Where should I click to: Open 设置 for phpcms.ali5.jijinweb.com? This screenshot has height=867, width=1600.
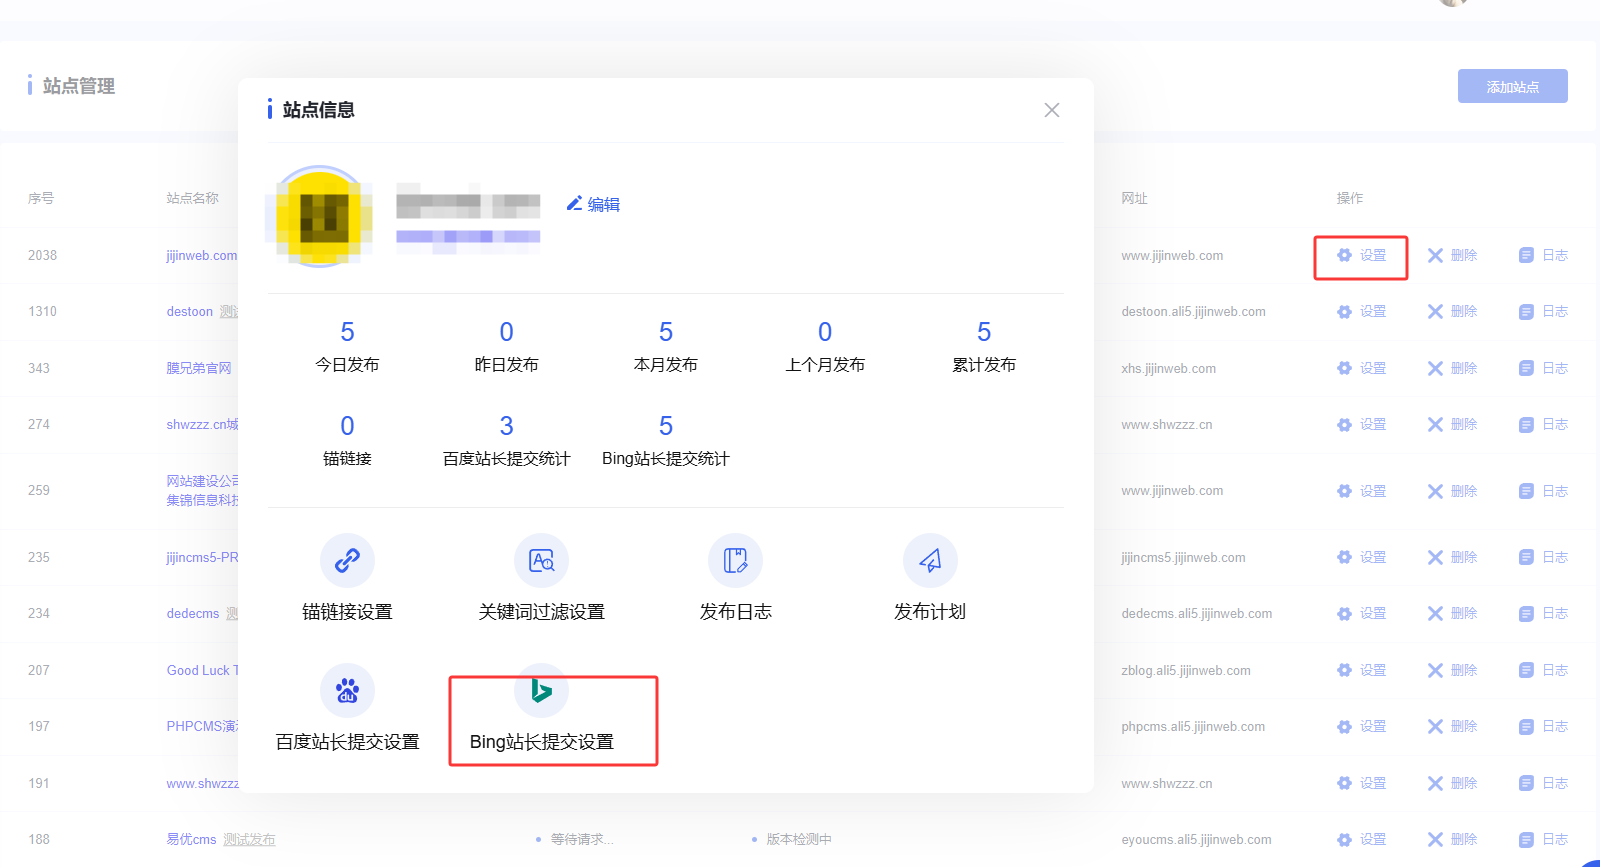click(x=1362, y=727)
